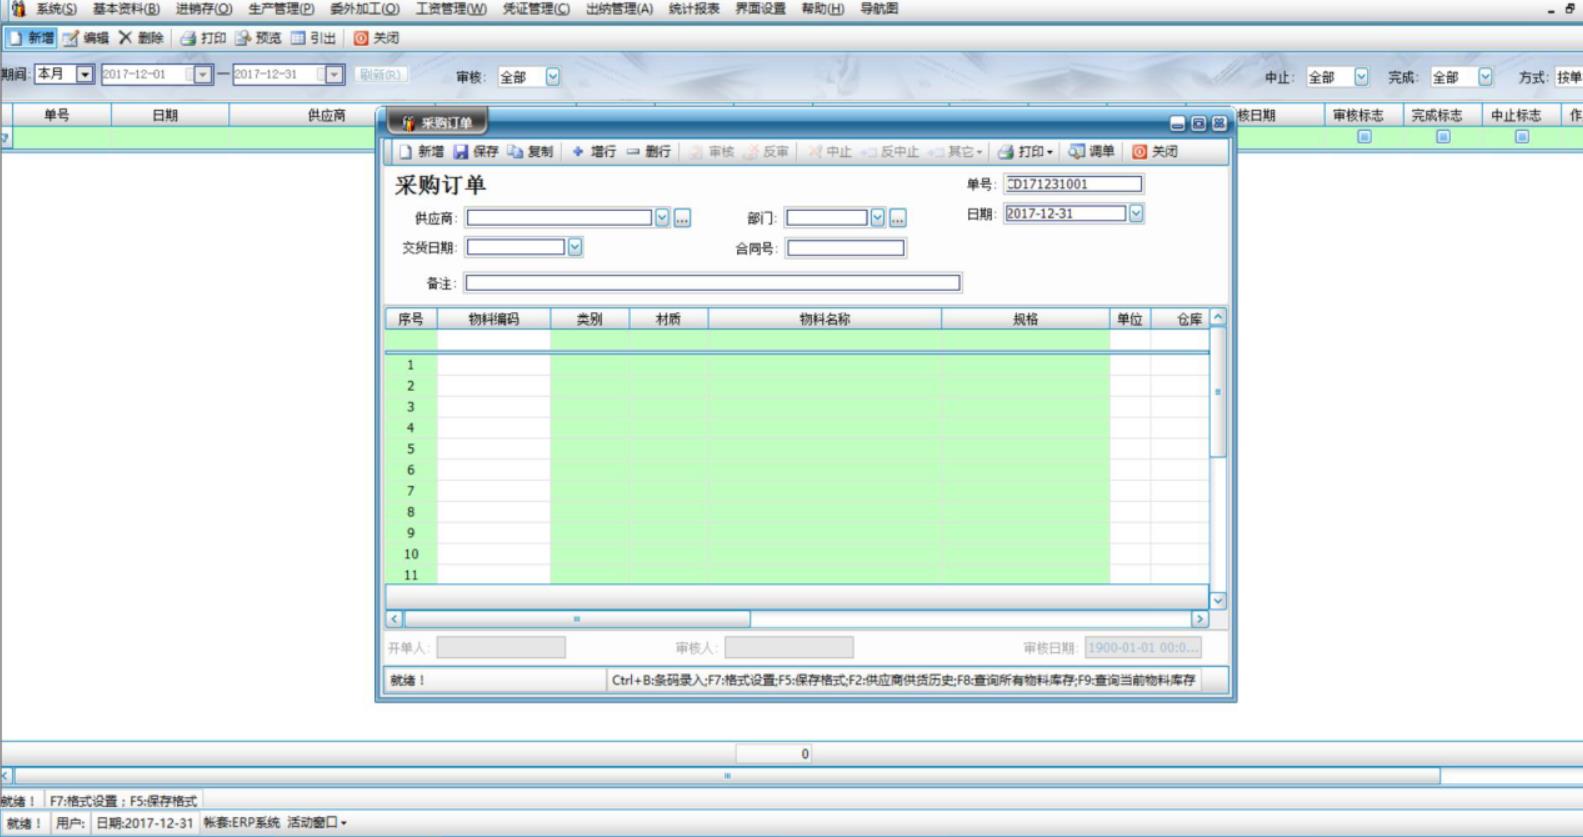Click 增行 to add a row
The width and height of the screenshot is (1583, 837).
[x=593, y=152]
